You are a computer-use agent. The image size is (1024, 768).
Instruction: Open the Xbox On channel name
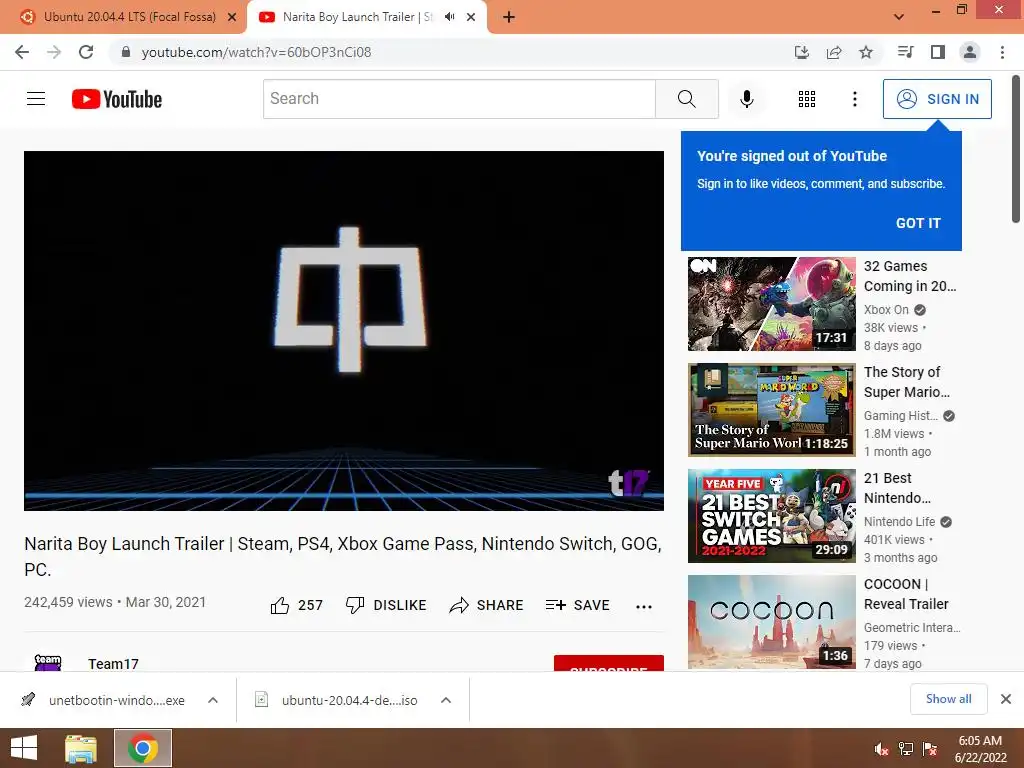[x=886, y=310]
